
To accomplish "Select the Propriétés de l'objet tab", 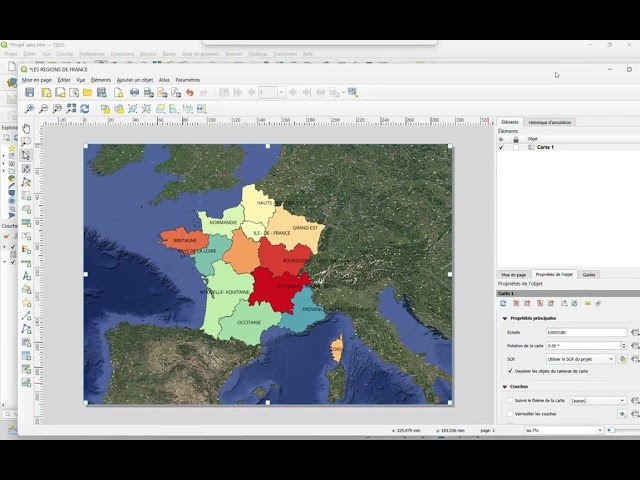I will (x=554, y=275).
